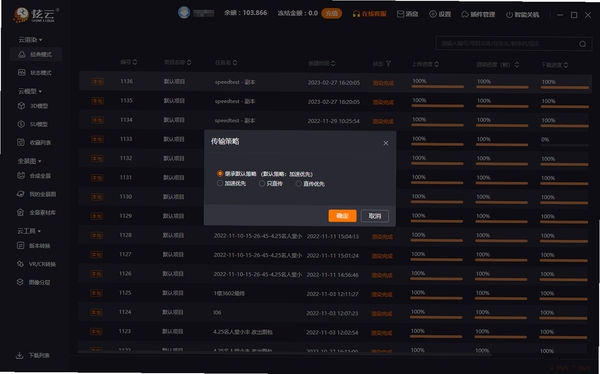Click 本地 tag on job 1127
The height and width of the screenshot is (374, 600).
click(x=96, y=255)
